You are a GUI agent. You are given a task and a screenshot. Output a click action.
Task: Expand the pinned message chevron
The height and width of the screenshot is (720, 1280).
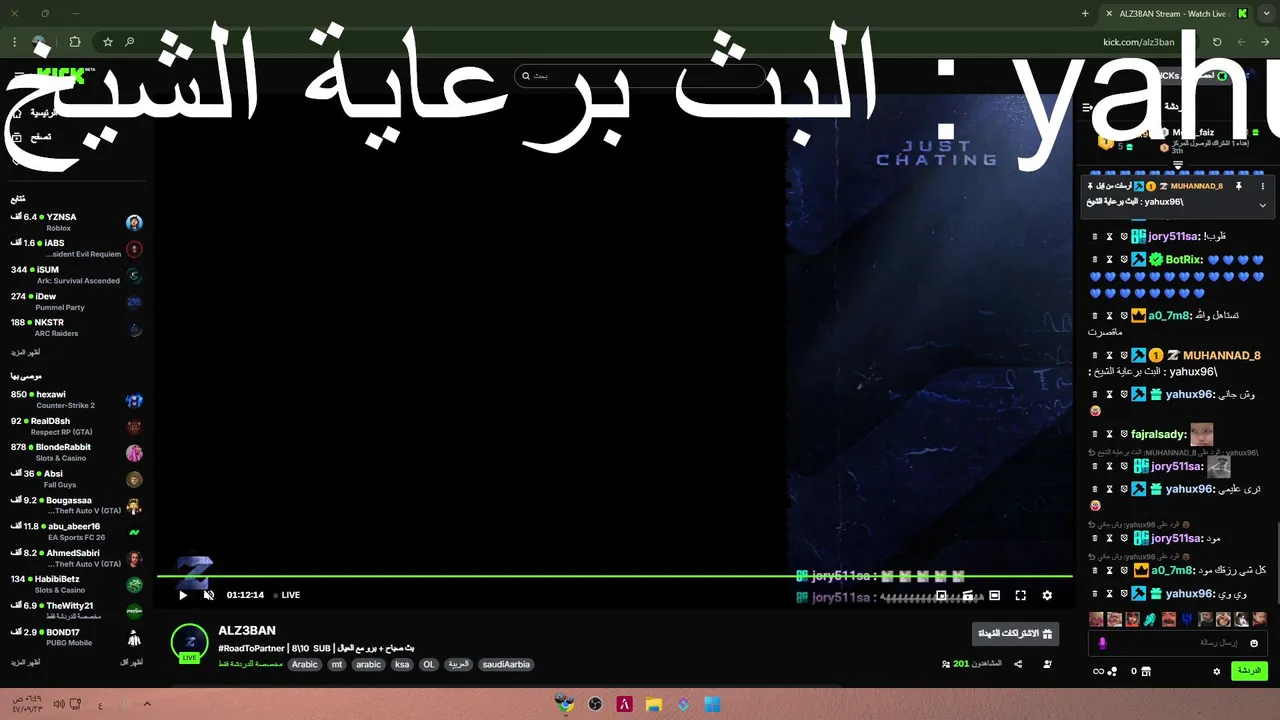pos(1262,205)
